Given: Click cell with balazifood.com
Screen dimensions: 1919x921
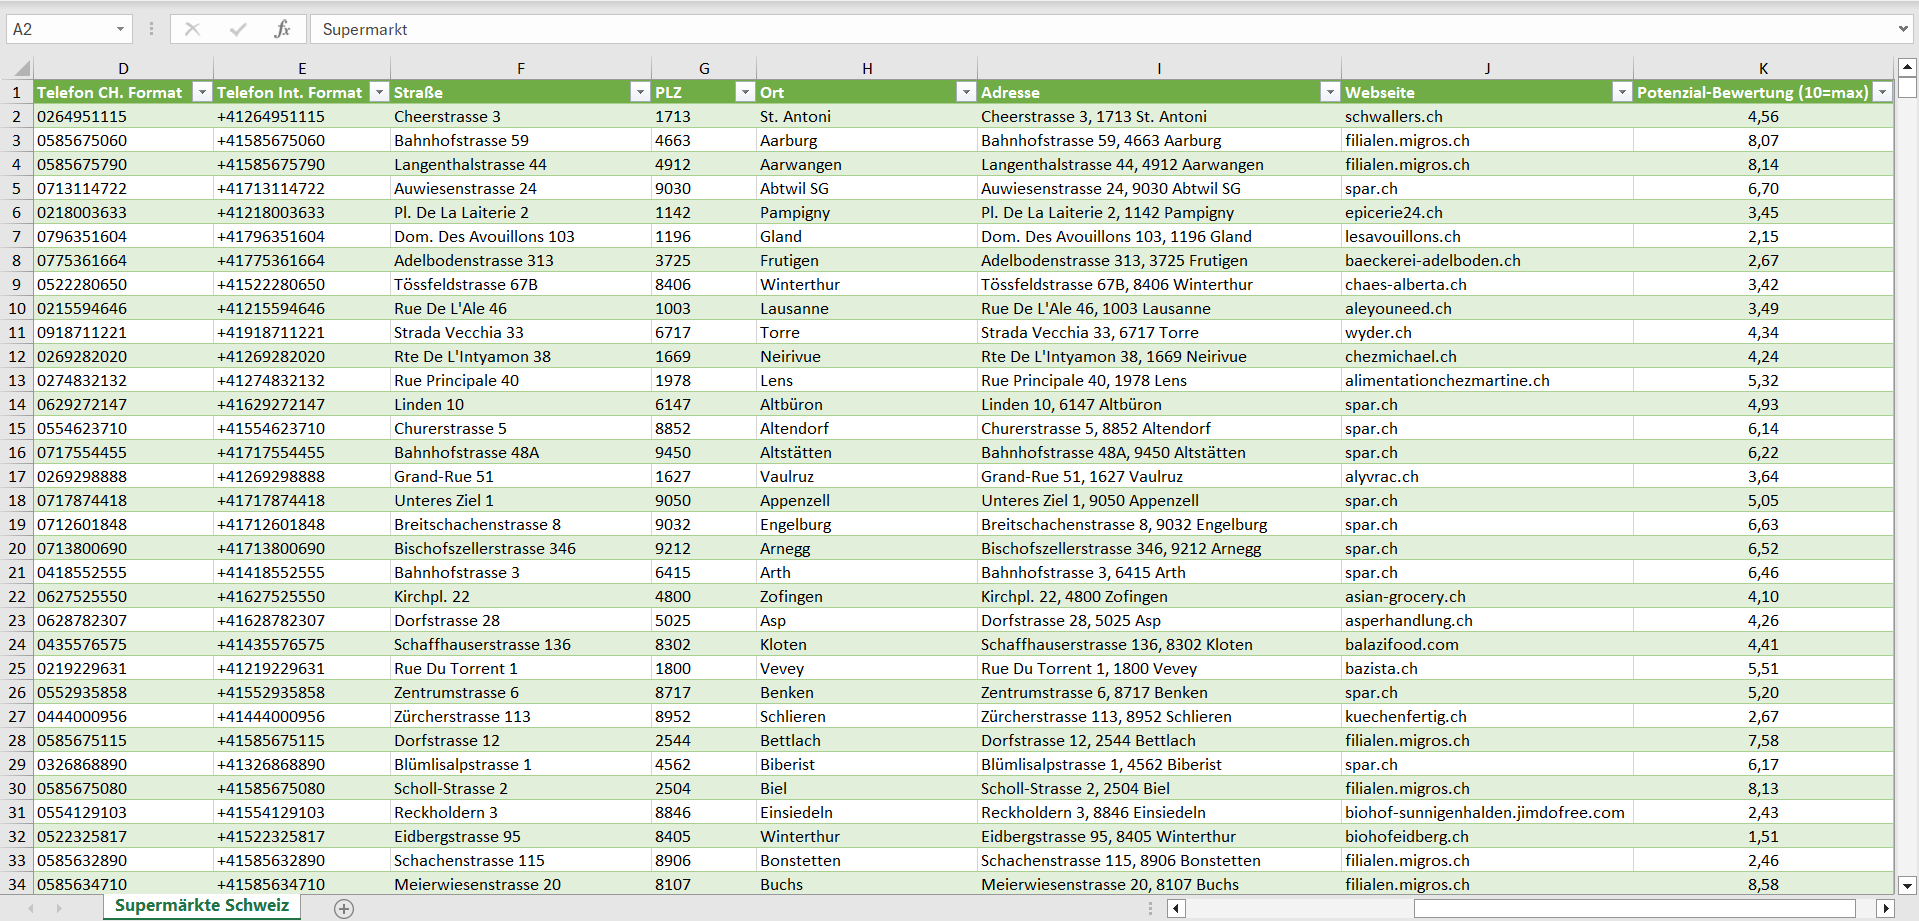Looking at the screenshot, I should pyautogui.click(x=1487, y=644).
